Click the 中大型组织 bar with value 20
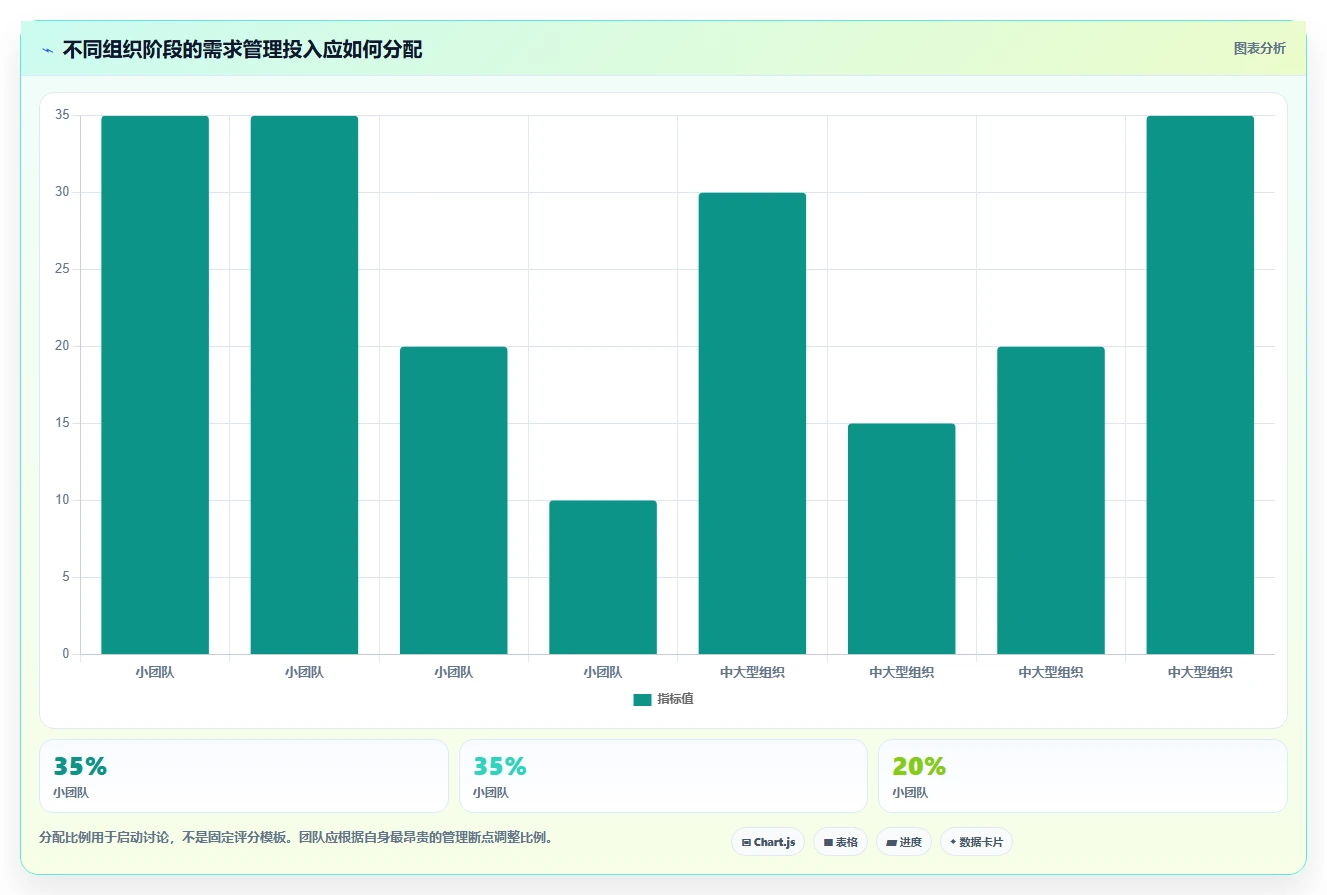 [1051, 500]
